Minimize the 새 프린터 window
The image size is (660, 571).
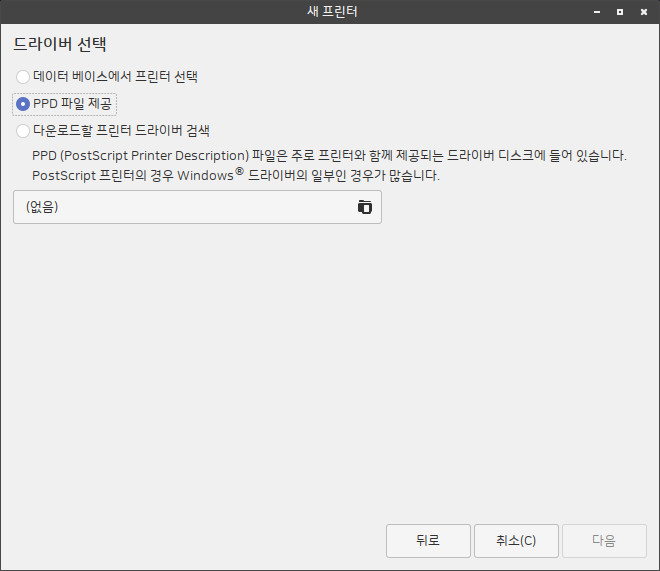pos(597,12)
